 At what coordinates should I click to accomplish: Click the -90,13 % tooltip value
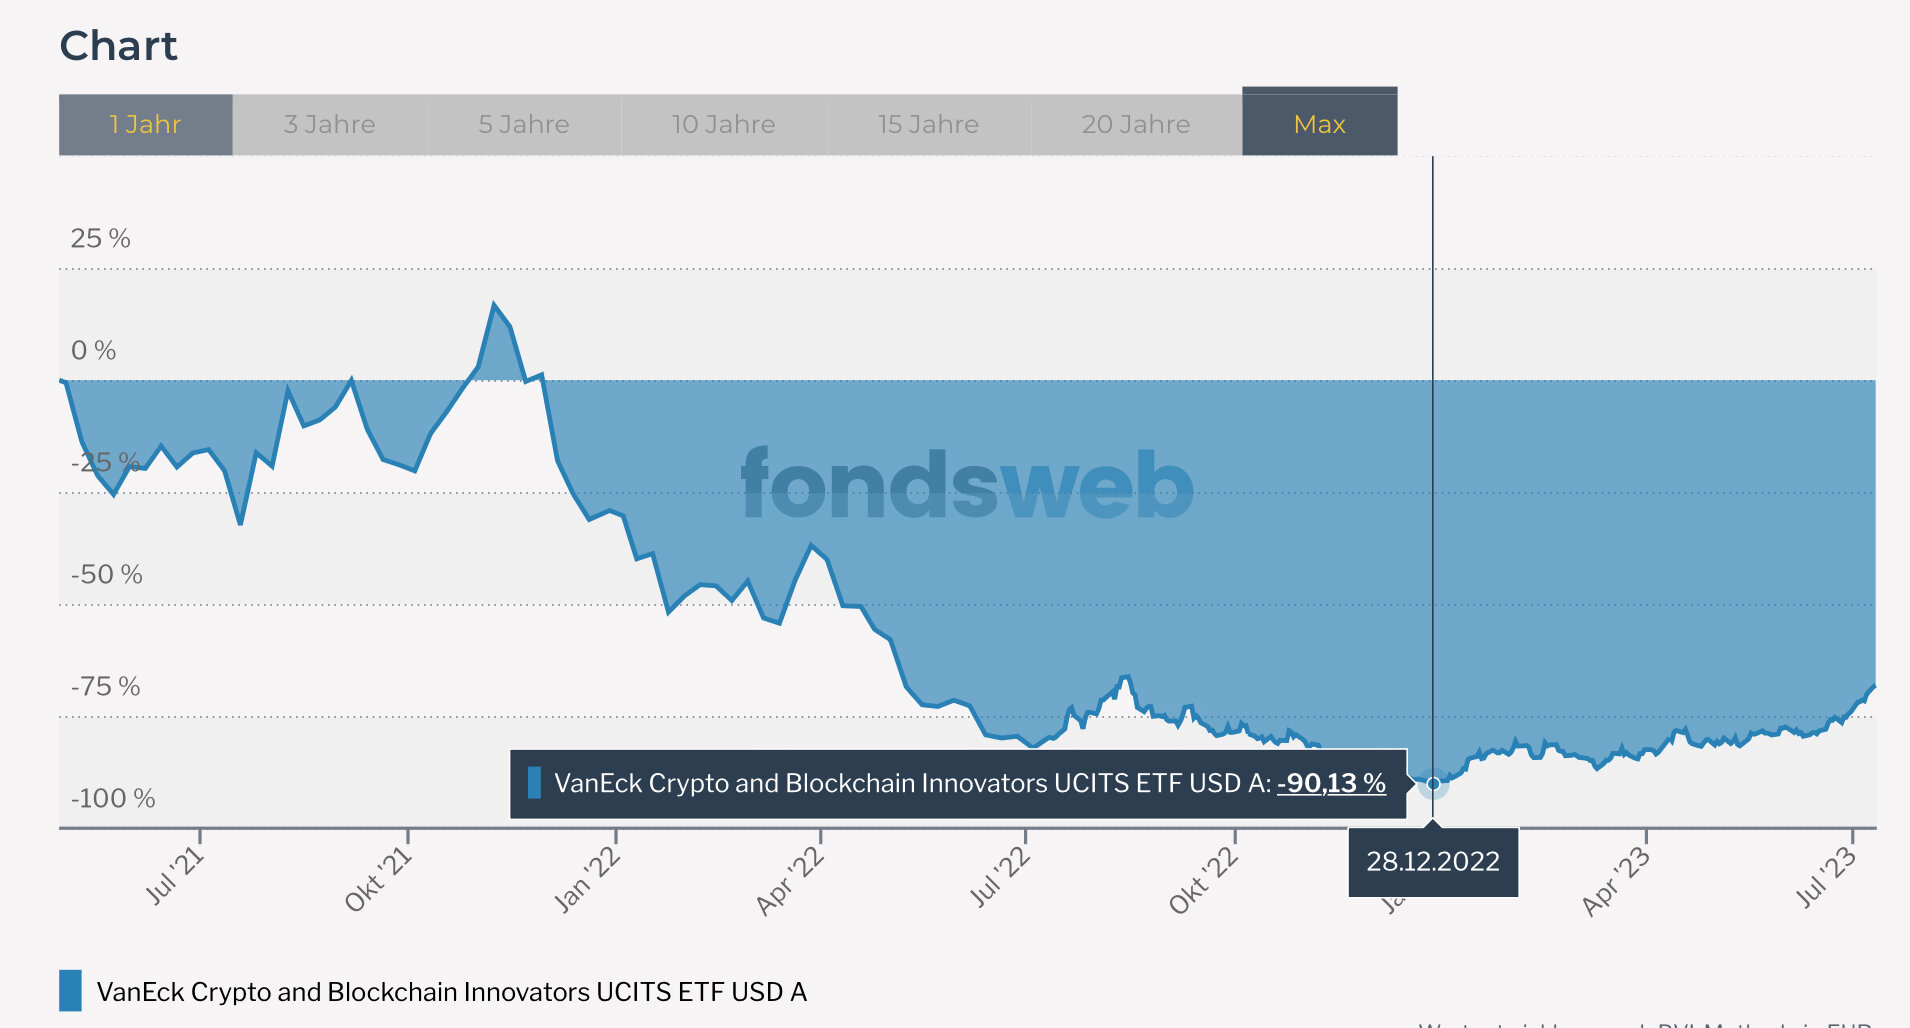(x=1331, y=783)
